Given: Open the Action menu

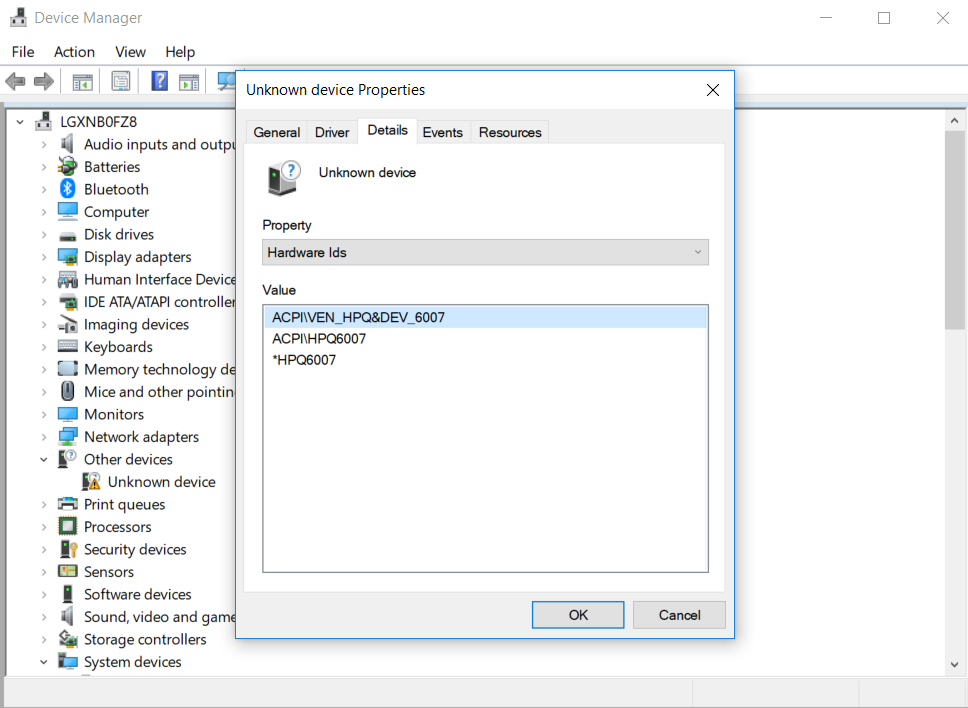Looking at the screenshot, I should click(x=74, y=52).
